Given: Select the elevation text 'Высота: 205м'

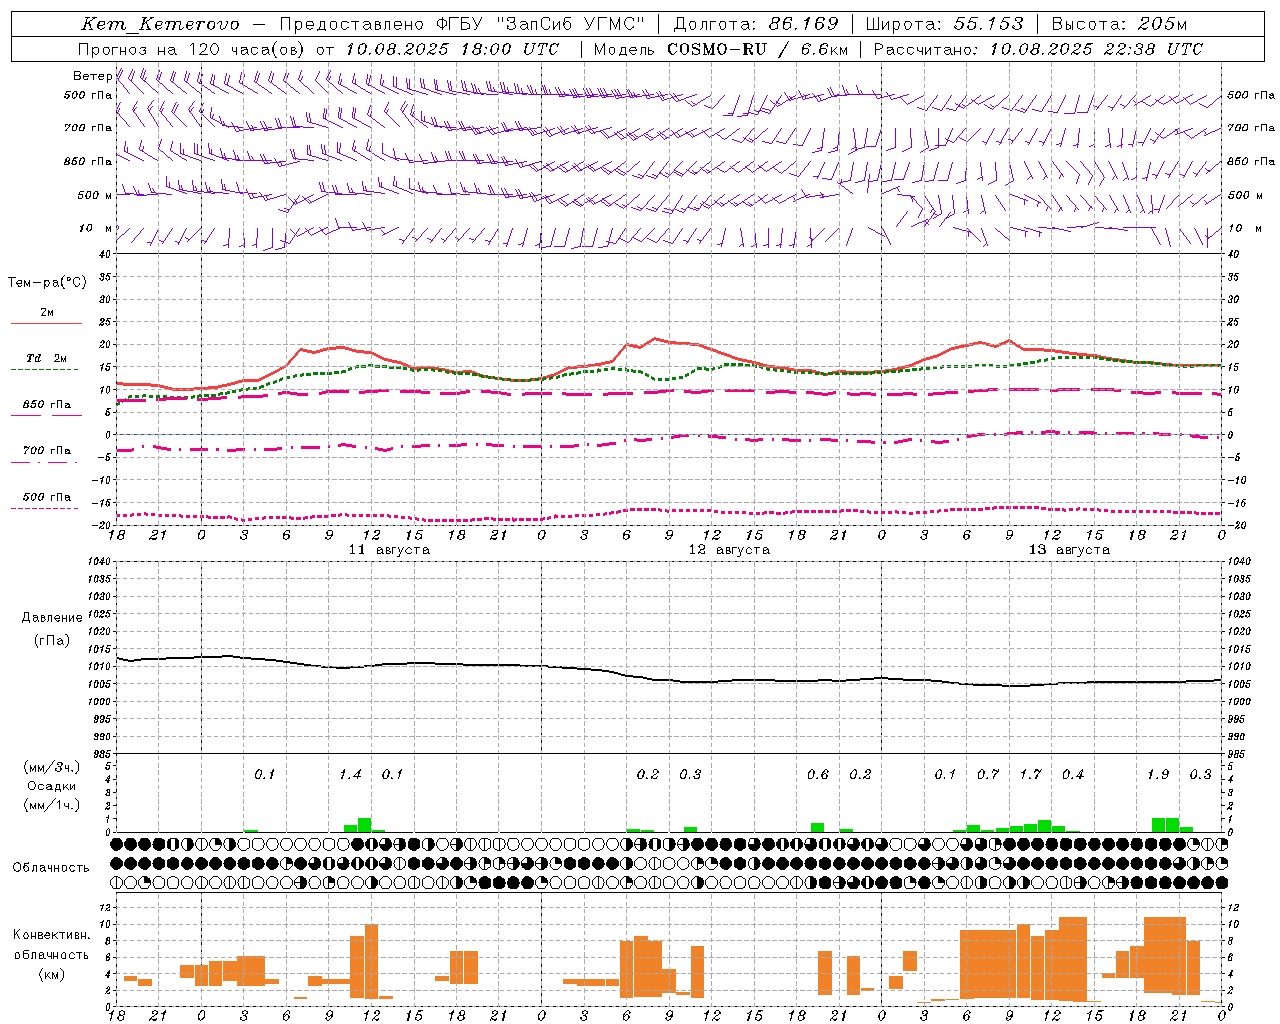Looking at the screenshot, I should 1119,24.
